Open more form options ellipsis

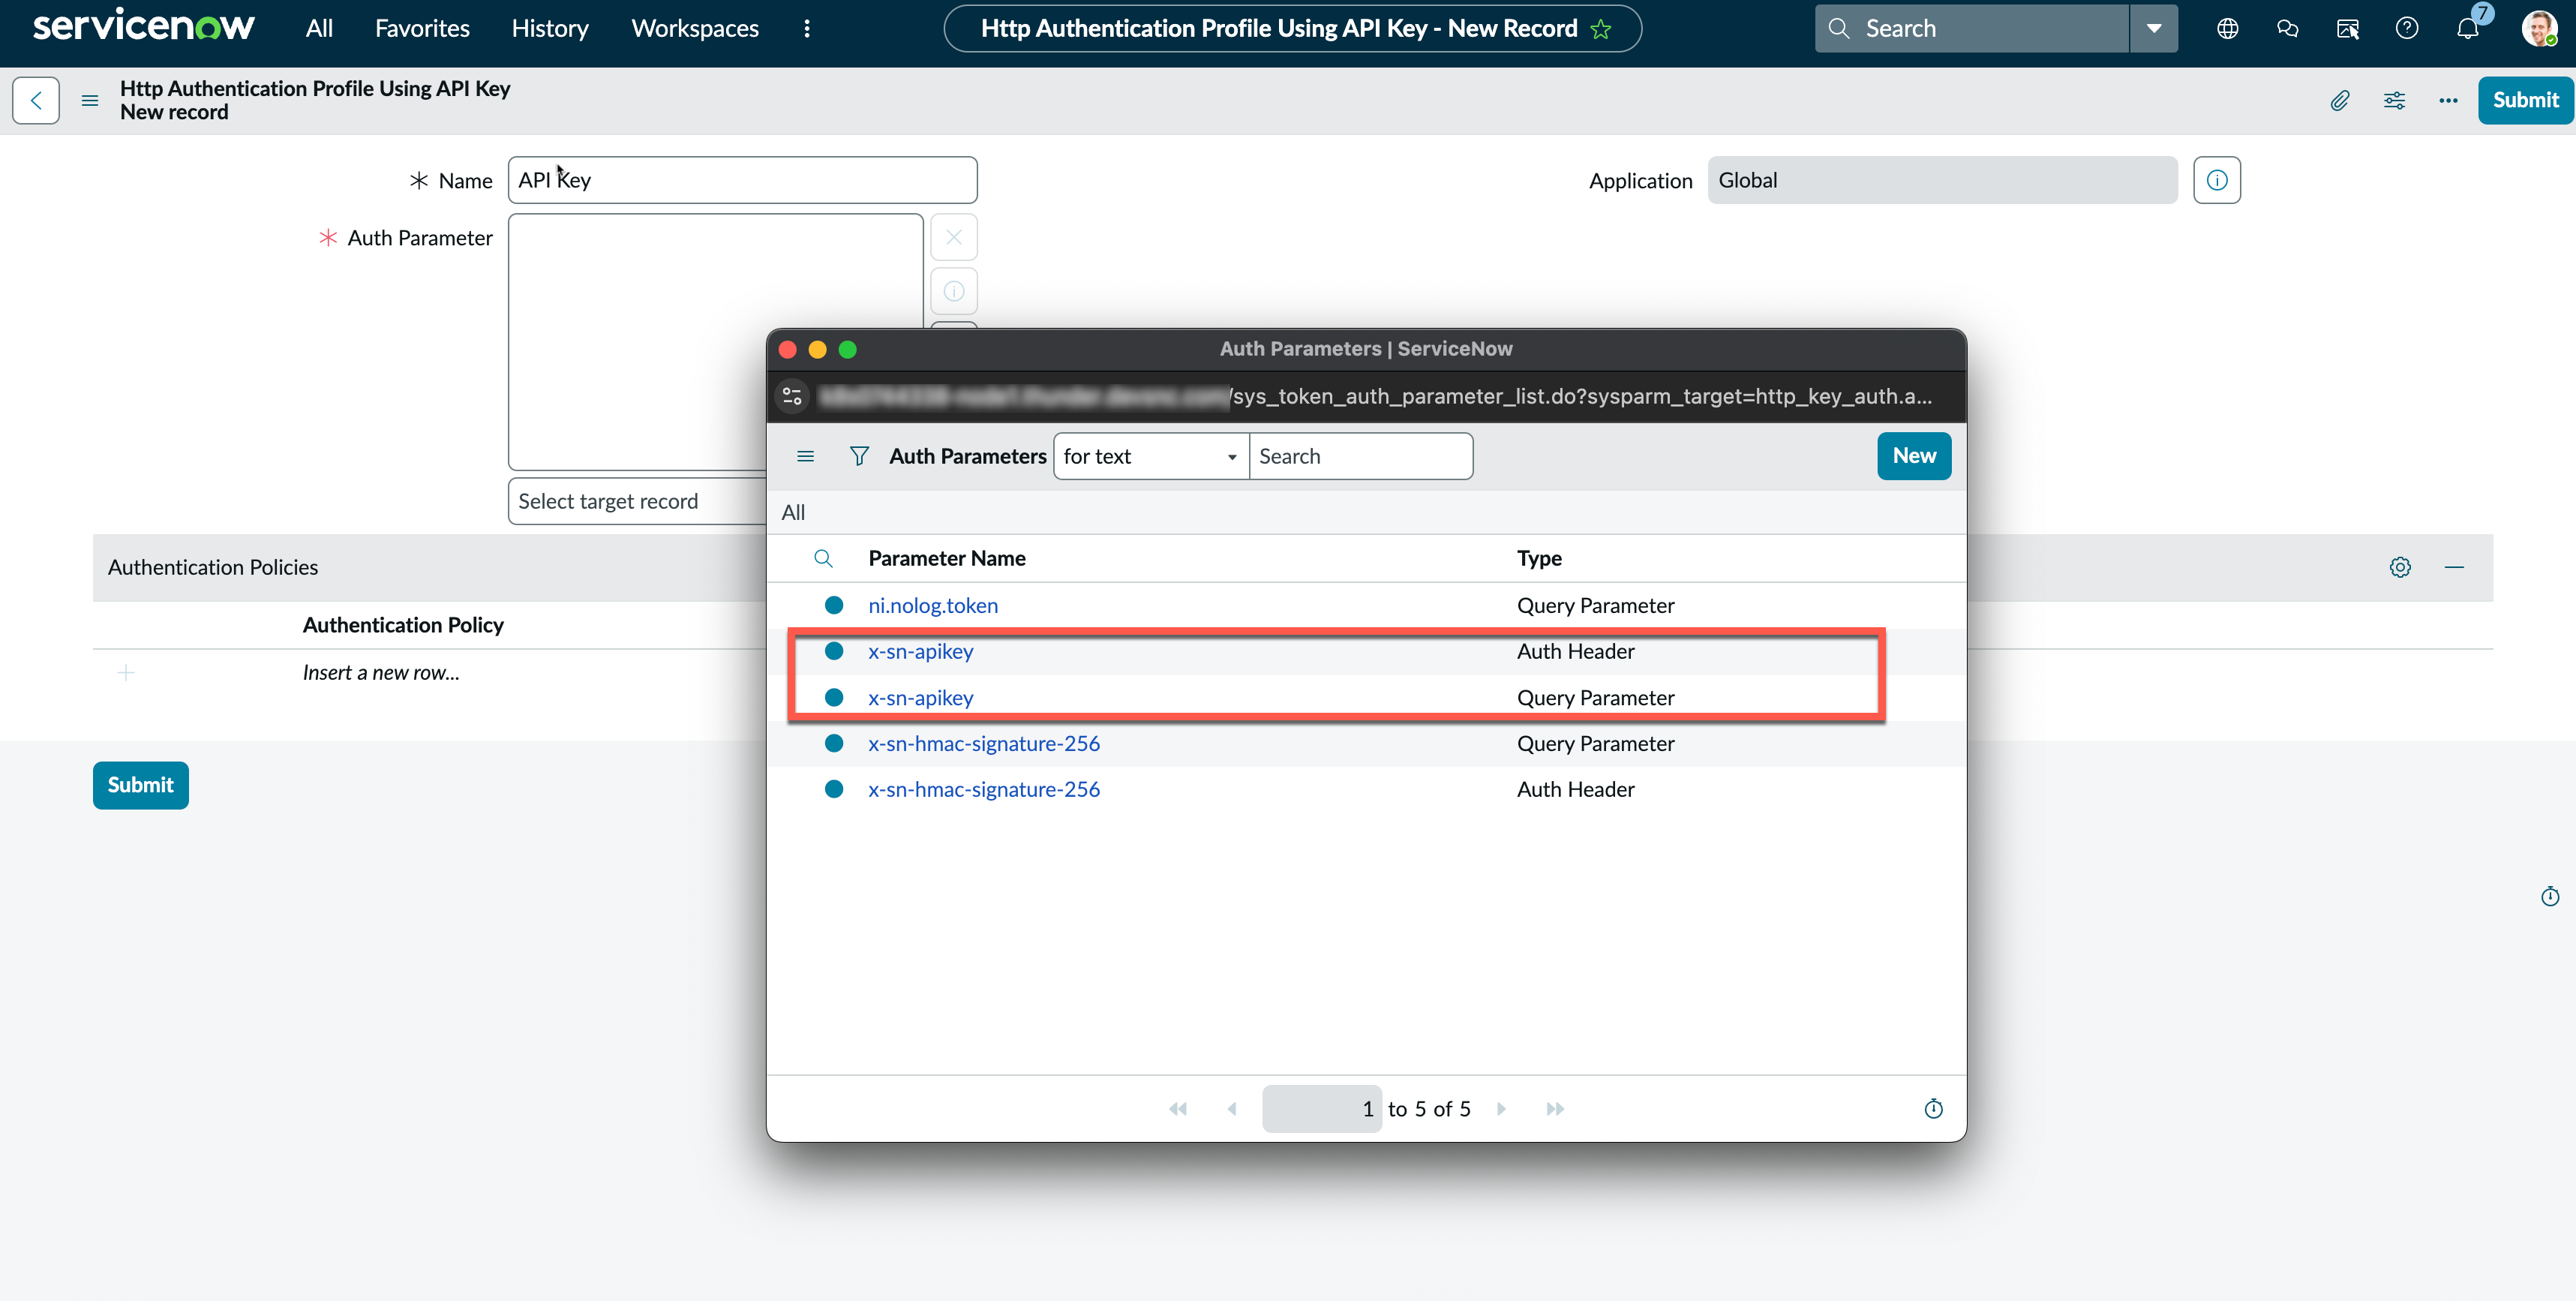click(x=2448, y=100)
